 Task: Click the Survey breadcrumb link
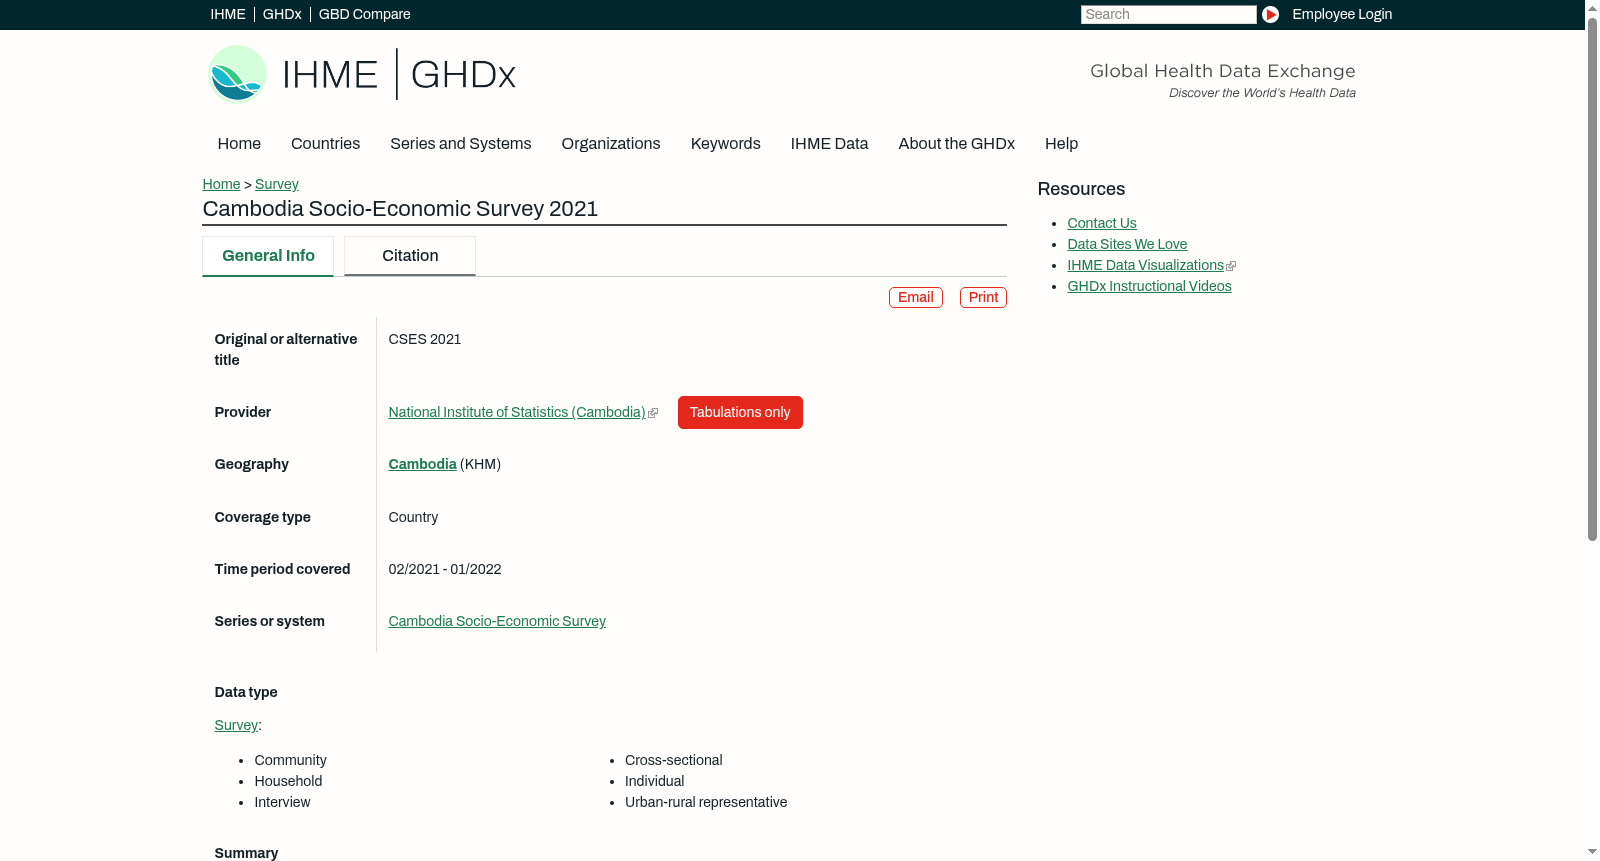point(277,184)
